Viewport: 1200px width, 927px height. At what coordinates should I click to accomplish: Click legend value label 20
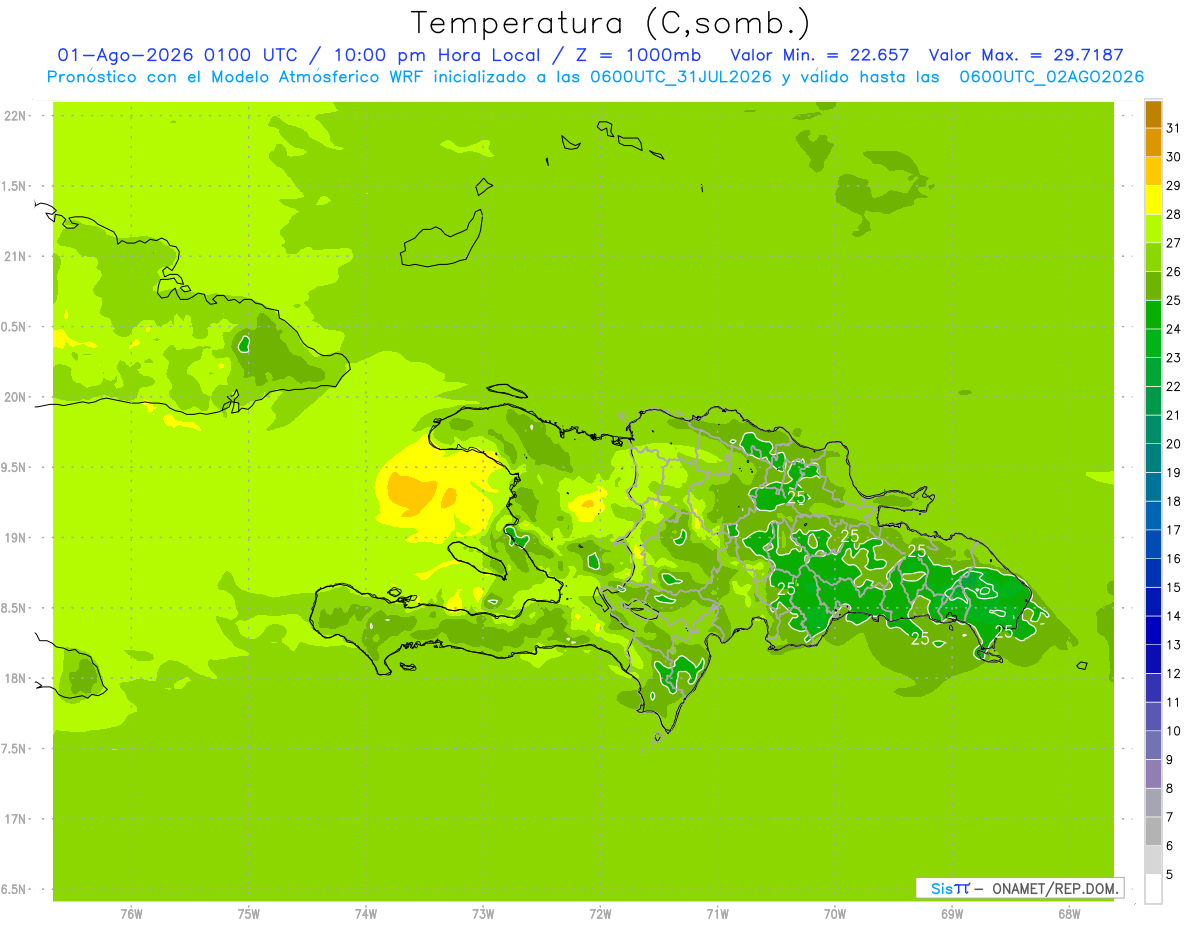click(x=1173, y=444)
